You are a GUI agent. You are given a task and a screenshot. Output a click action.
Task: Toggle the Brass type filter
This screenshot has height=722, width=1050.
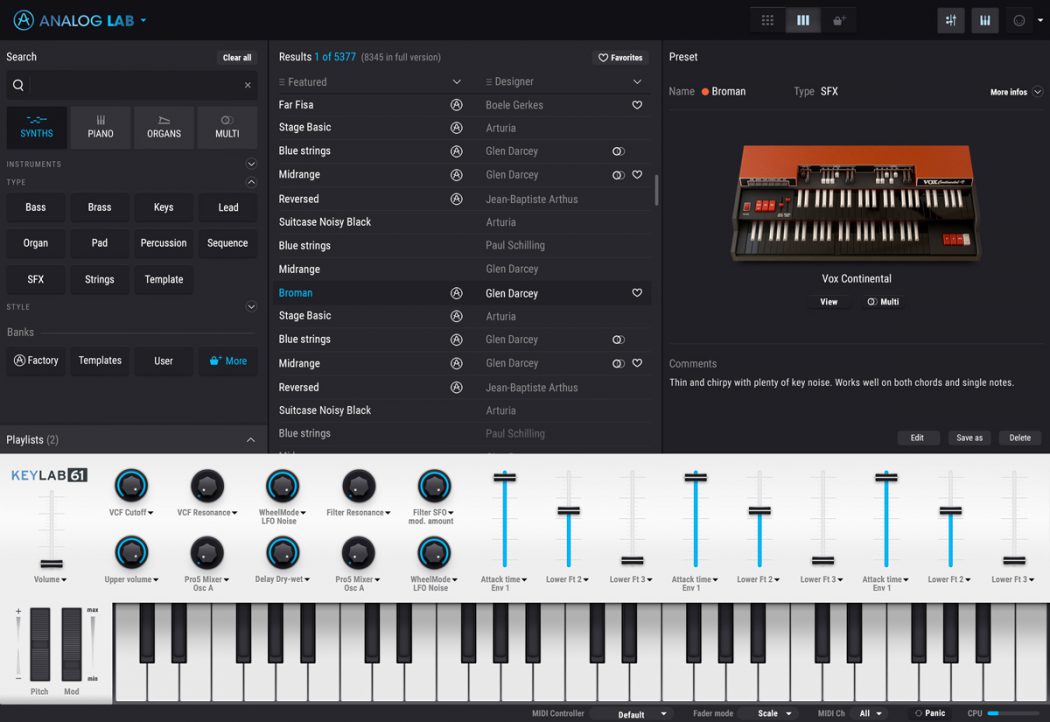pyautogui.click(x=100, y=208)
